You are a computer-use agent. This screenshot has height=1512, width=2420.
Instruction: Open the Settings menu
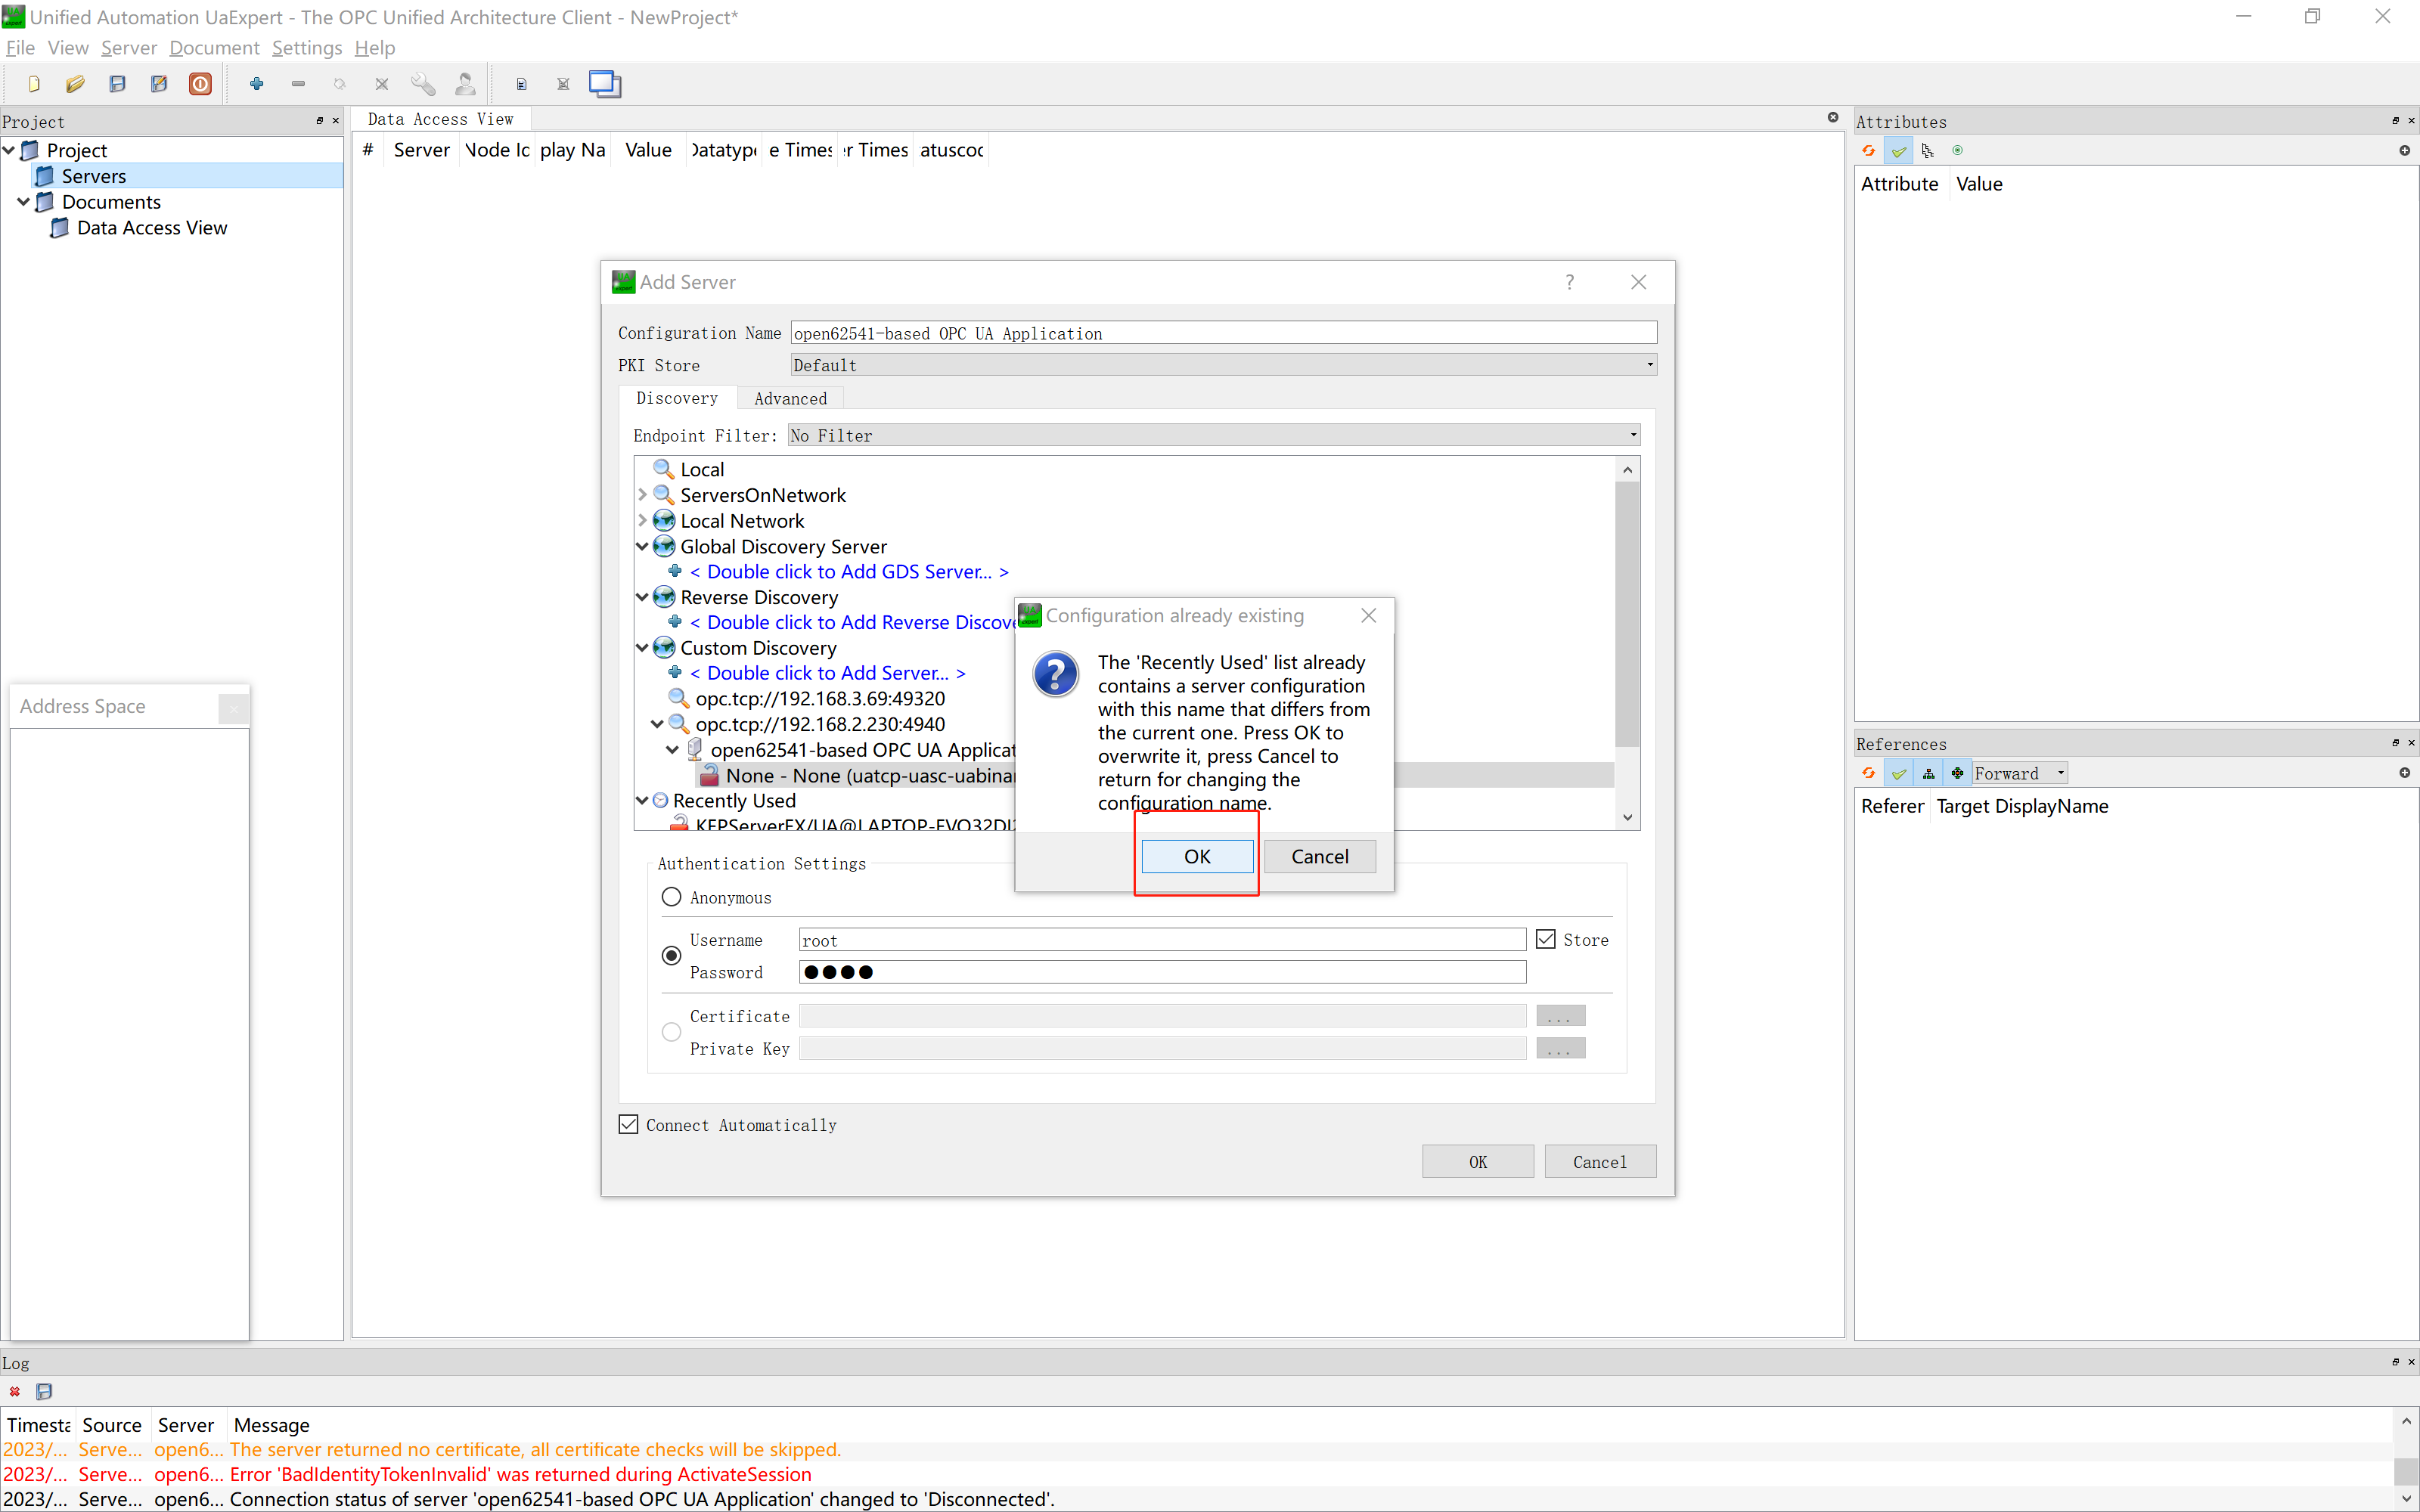(x=306, y=47)
